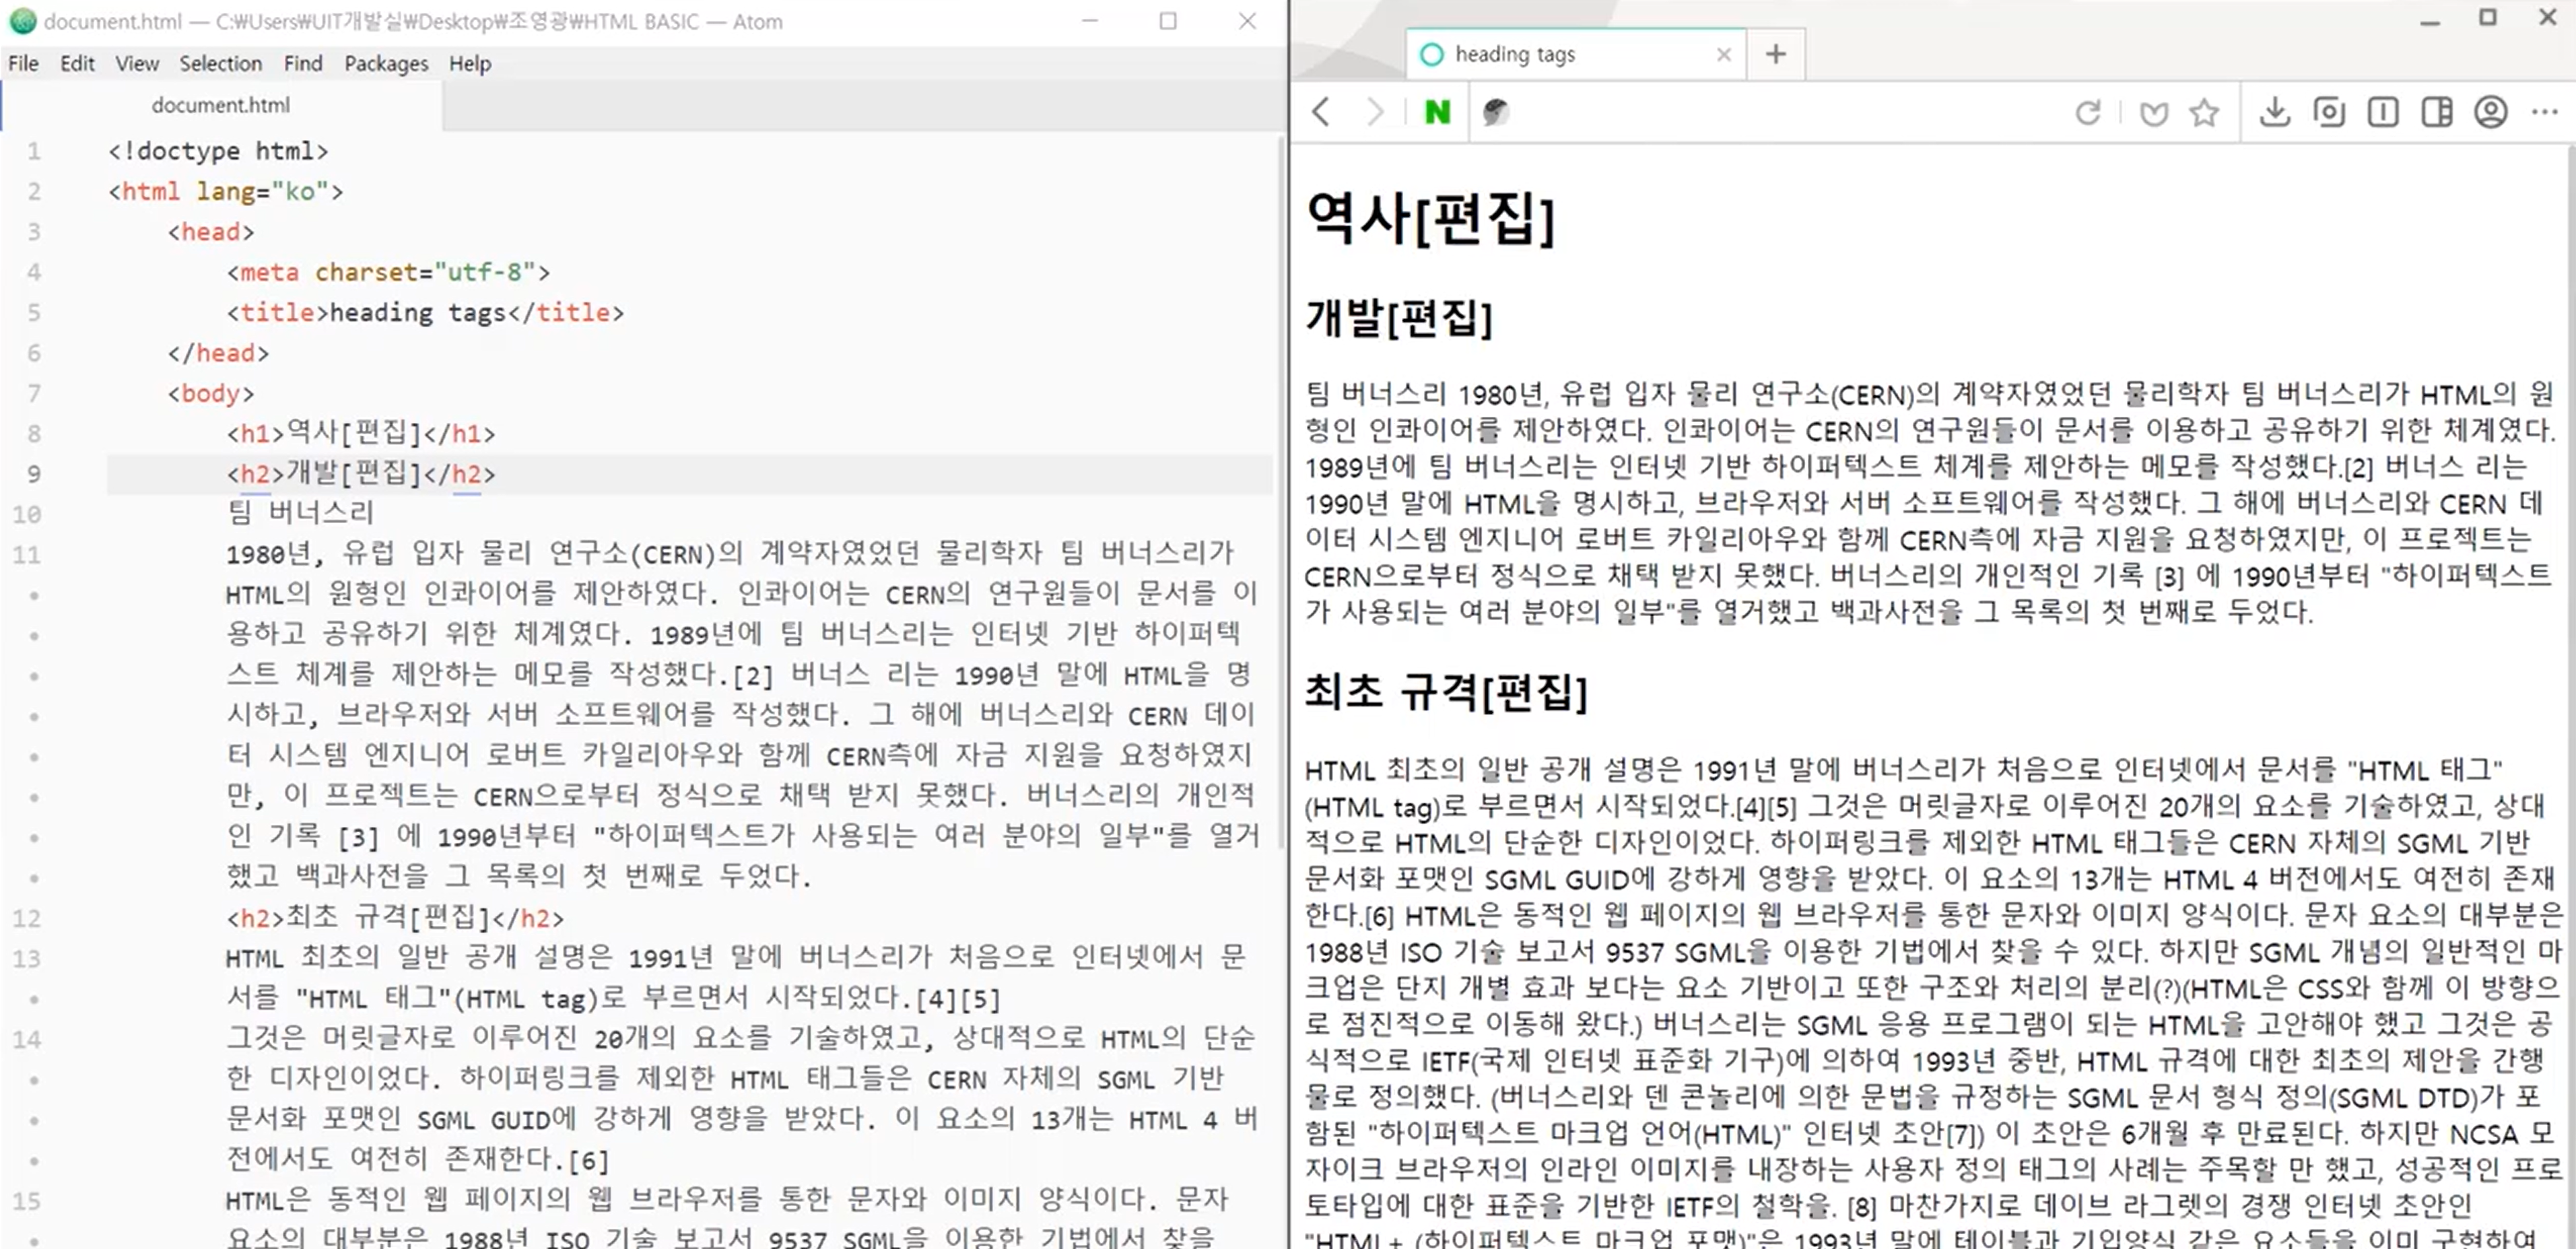
Task: Open a new browser tab
Action: pyautogui.click(x=1776, y=54)
